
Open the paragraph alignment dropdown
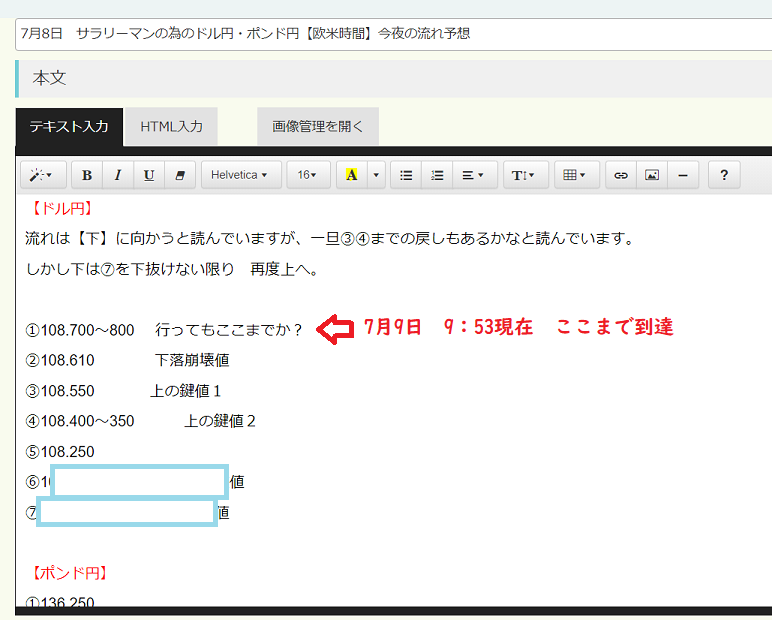pos(475,175)
